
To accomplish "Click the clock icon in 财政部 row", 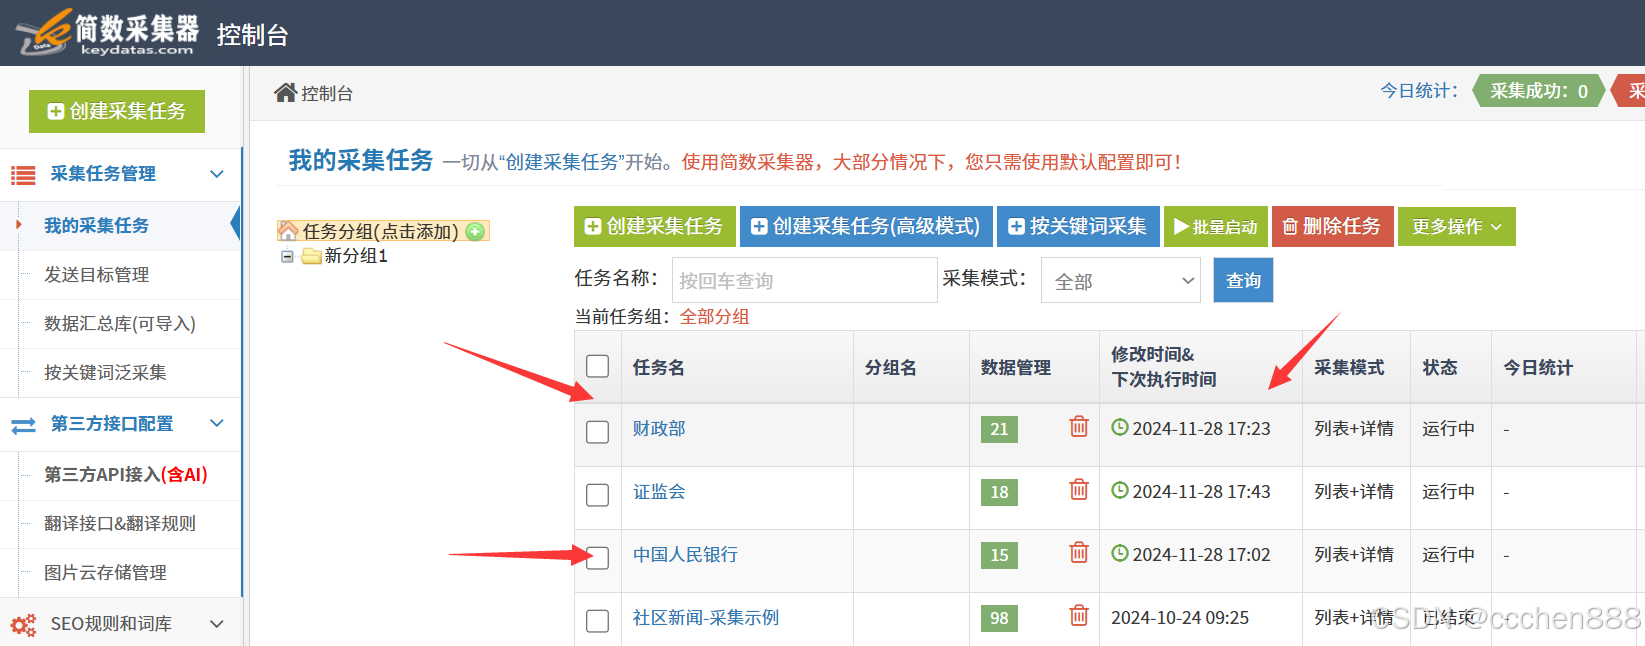I will point(1120,427).
